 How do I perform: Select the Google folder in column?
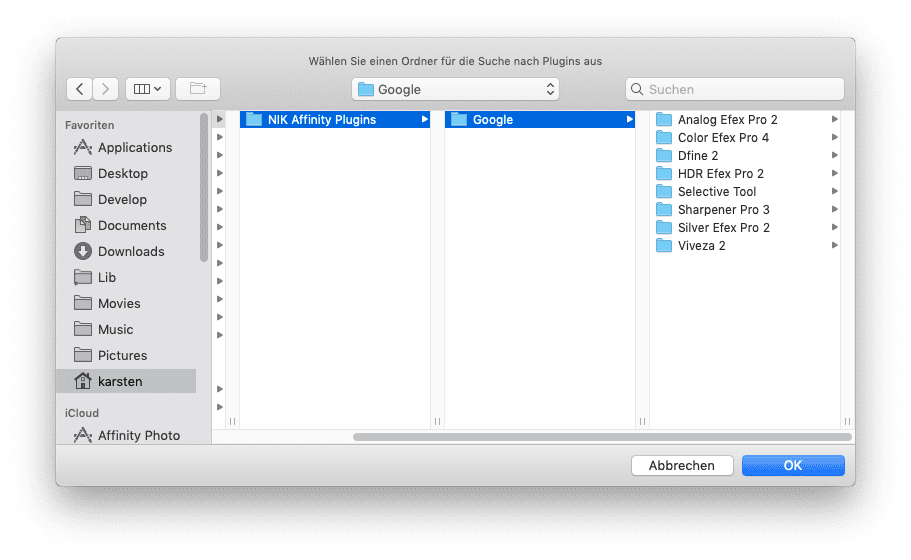(x=540, y=120)
